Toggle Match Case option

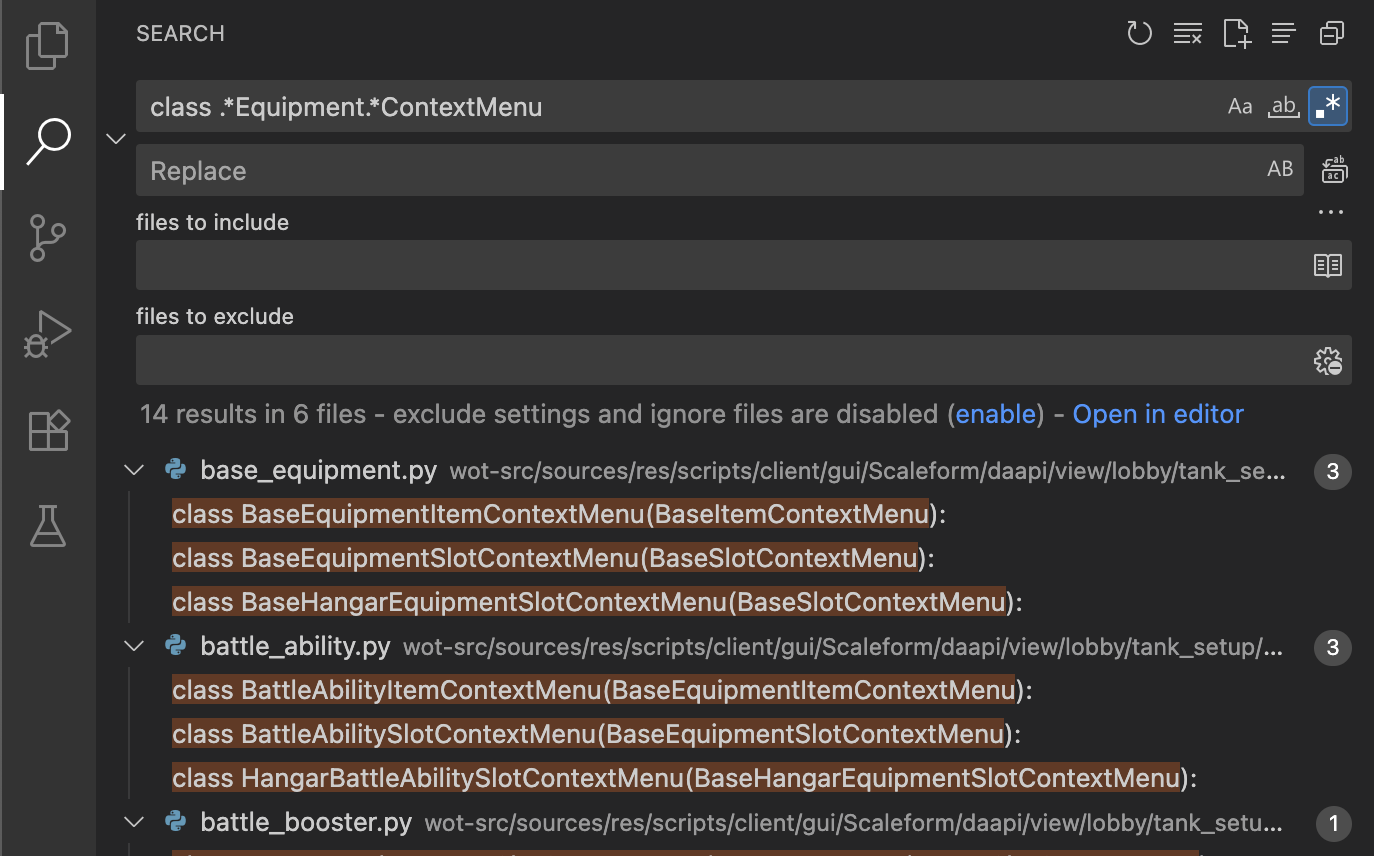click(1240, 107)
